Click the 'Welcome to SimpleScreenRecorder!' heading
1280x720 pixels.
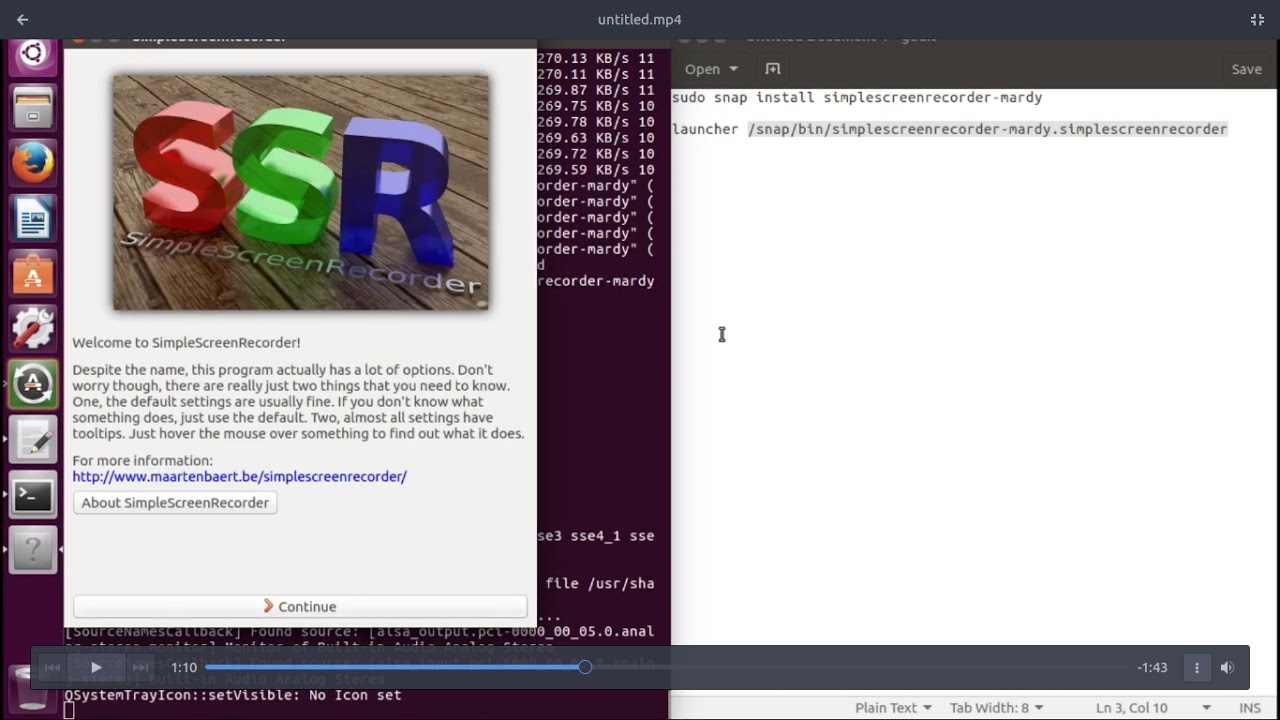coord(186,343)
